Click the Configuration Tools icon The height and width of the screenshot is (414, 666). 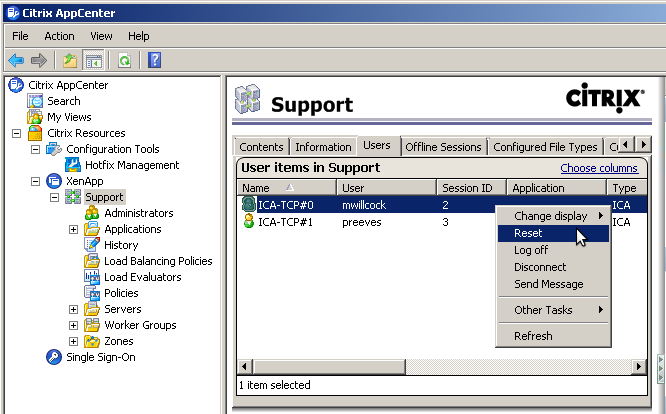pyautogui.click(x=54, y=149)
